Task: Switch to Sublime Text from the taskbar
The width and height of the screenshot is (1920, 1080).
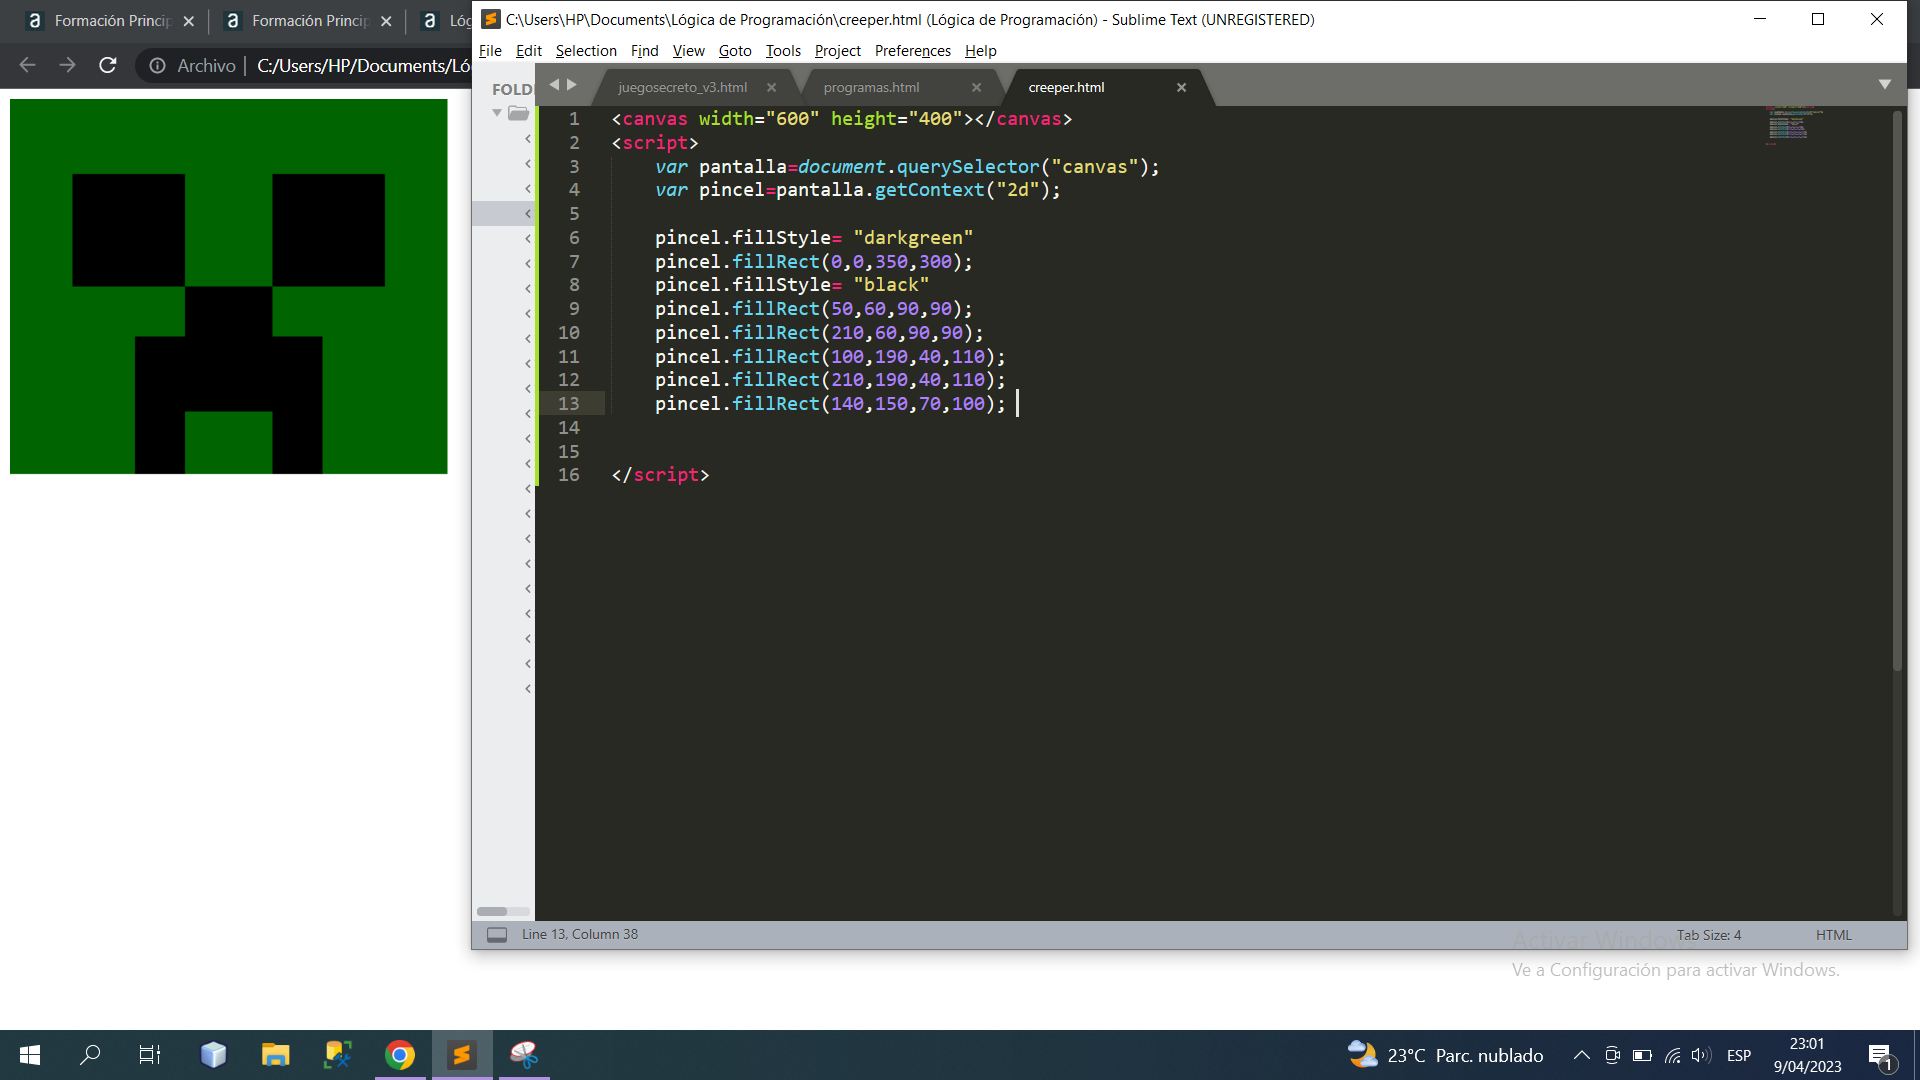Action: 462,1055
